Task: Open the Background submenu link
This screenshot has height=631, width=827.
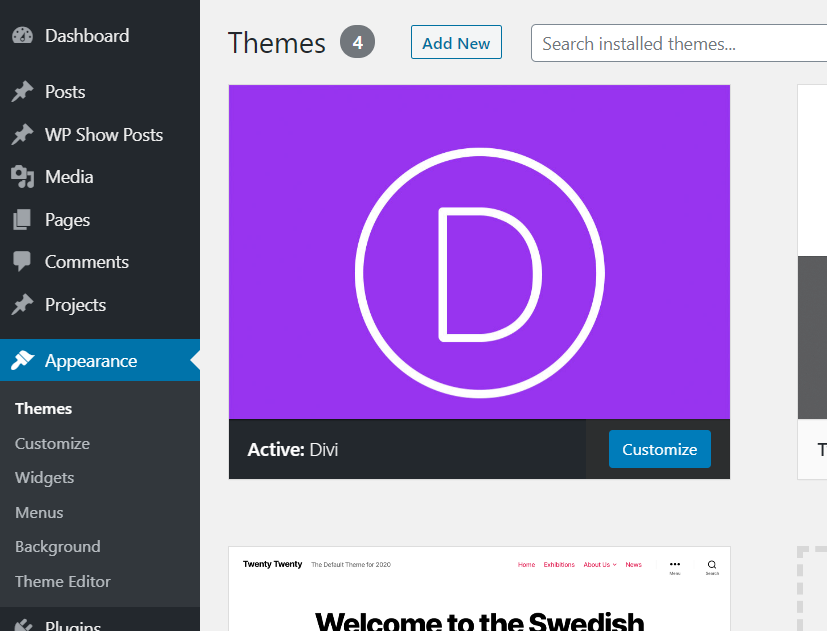Action: coord(57,547)
